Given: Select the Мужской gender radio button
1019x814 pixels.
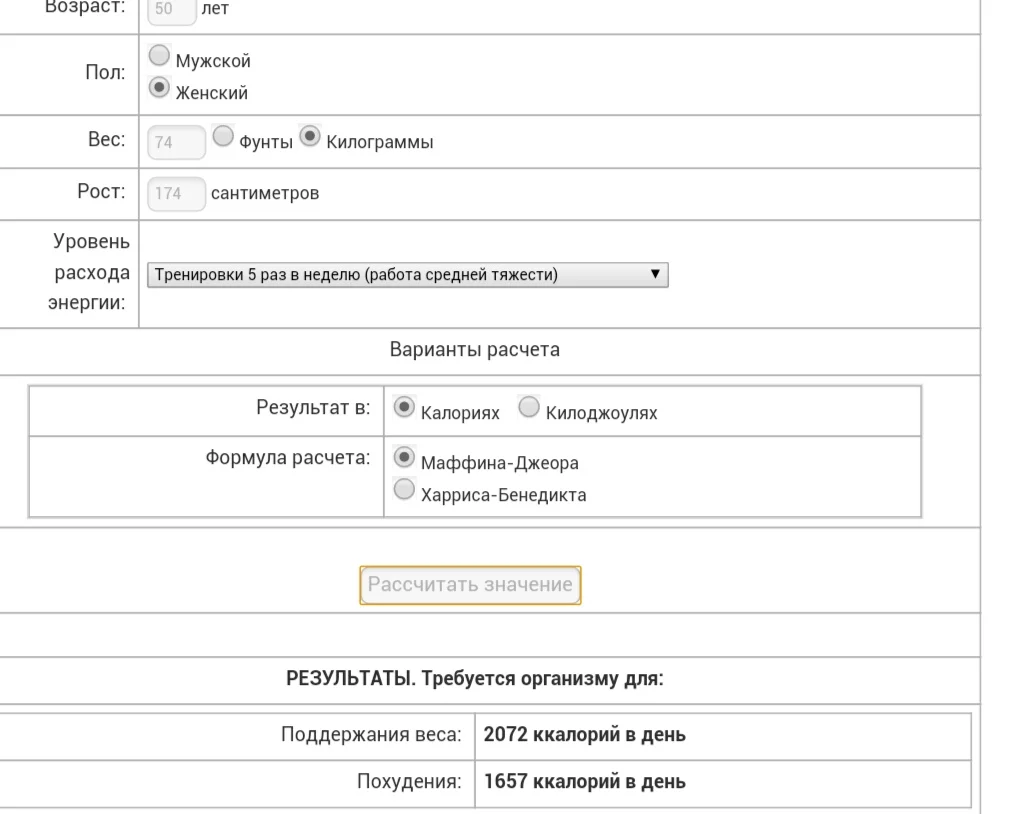Looking at the screenshot, I should (159, 57).
